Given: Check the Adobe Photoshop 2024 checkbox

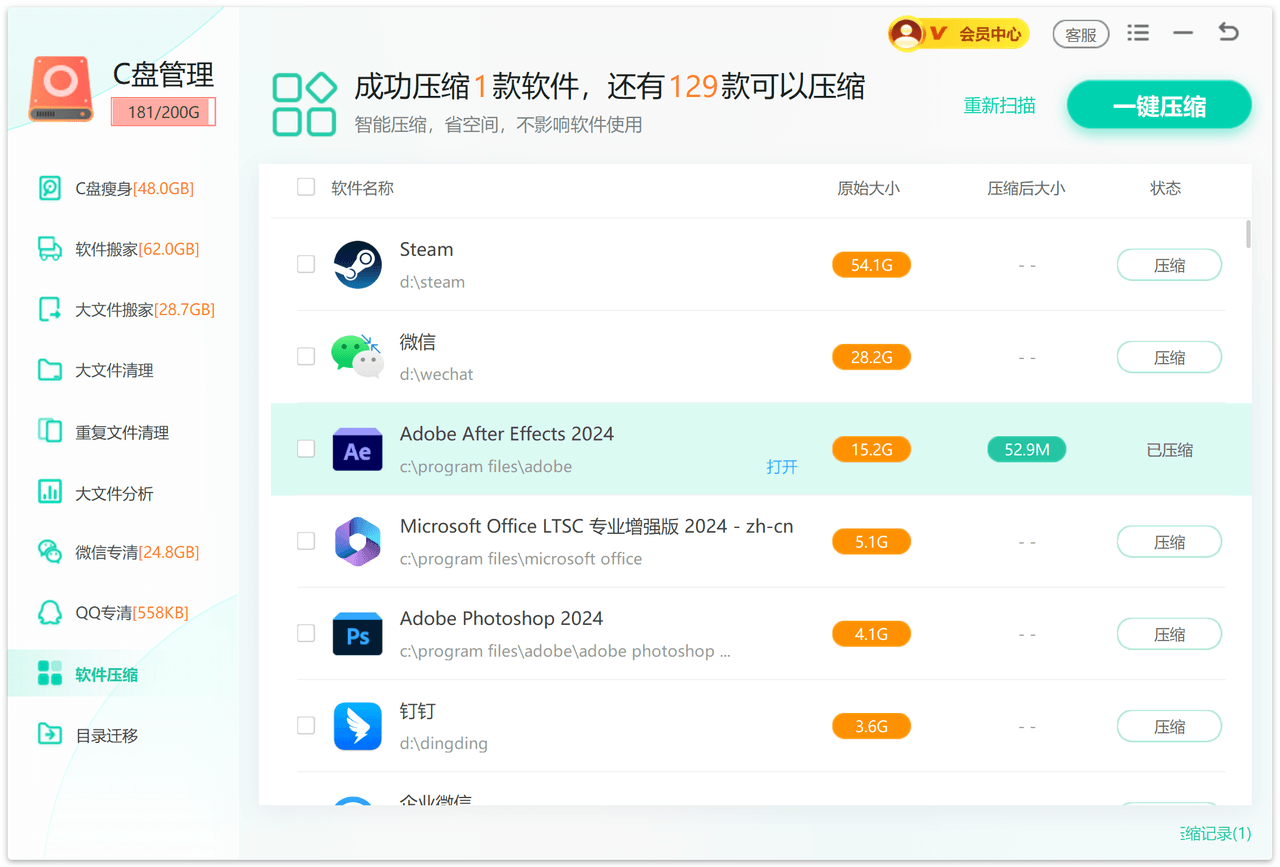Looking at the screenshot, I should [x=306, y=633].
